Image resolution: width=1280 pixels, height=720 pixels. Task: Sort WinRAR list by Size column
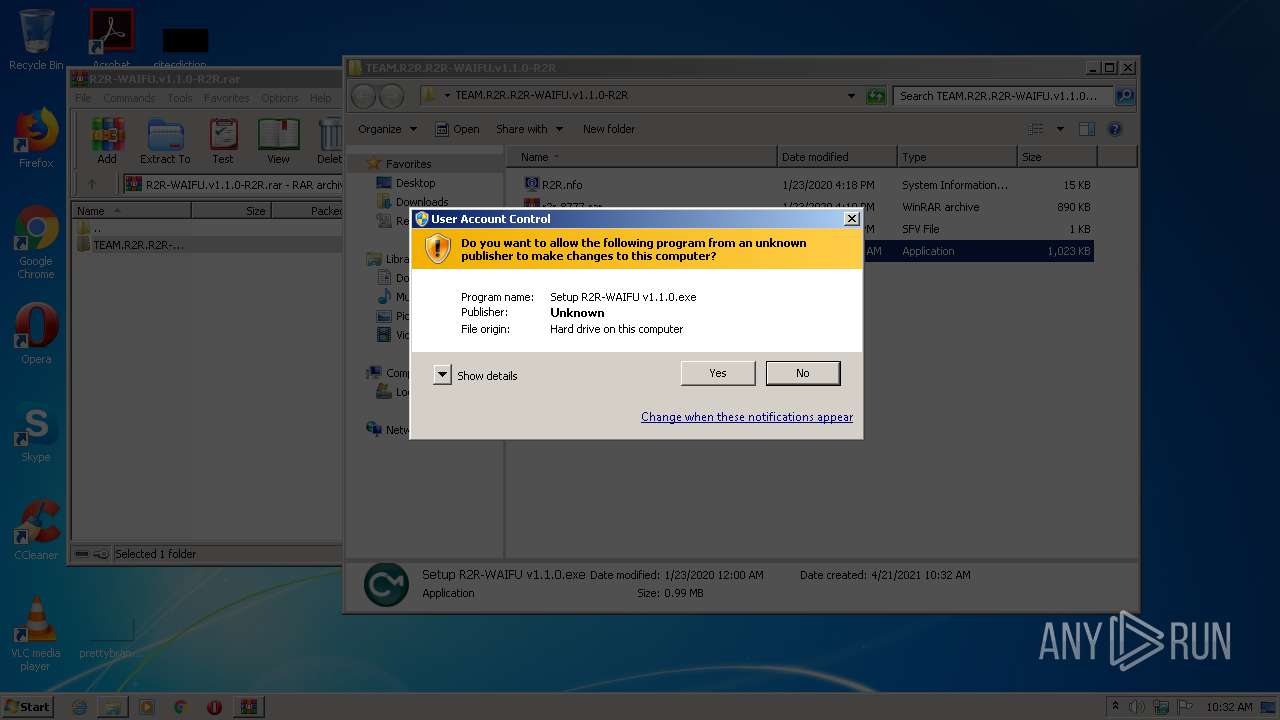pyautogui.click(x=231, y=210)
